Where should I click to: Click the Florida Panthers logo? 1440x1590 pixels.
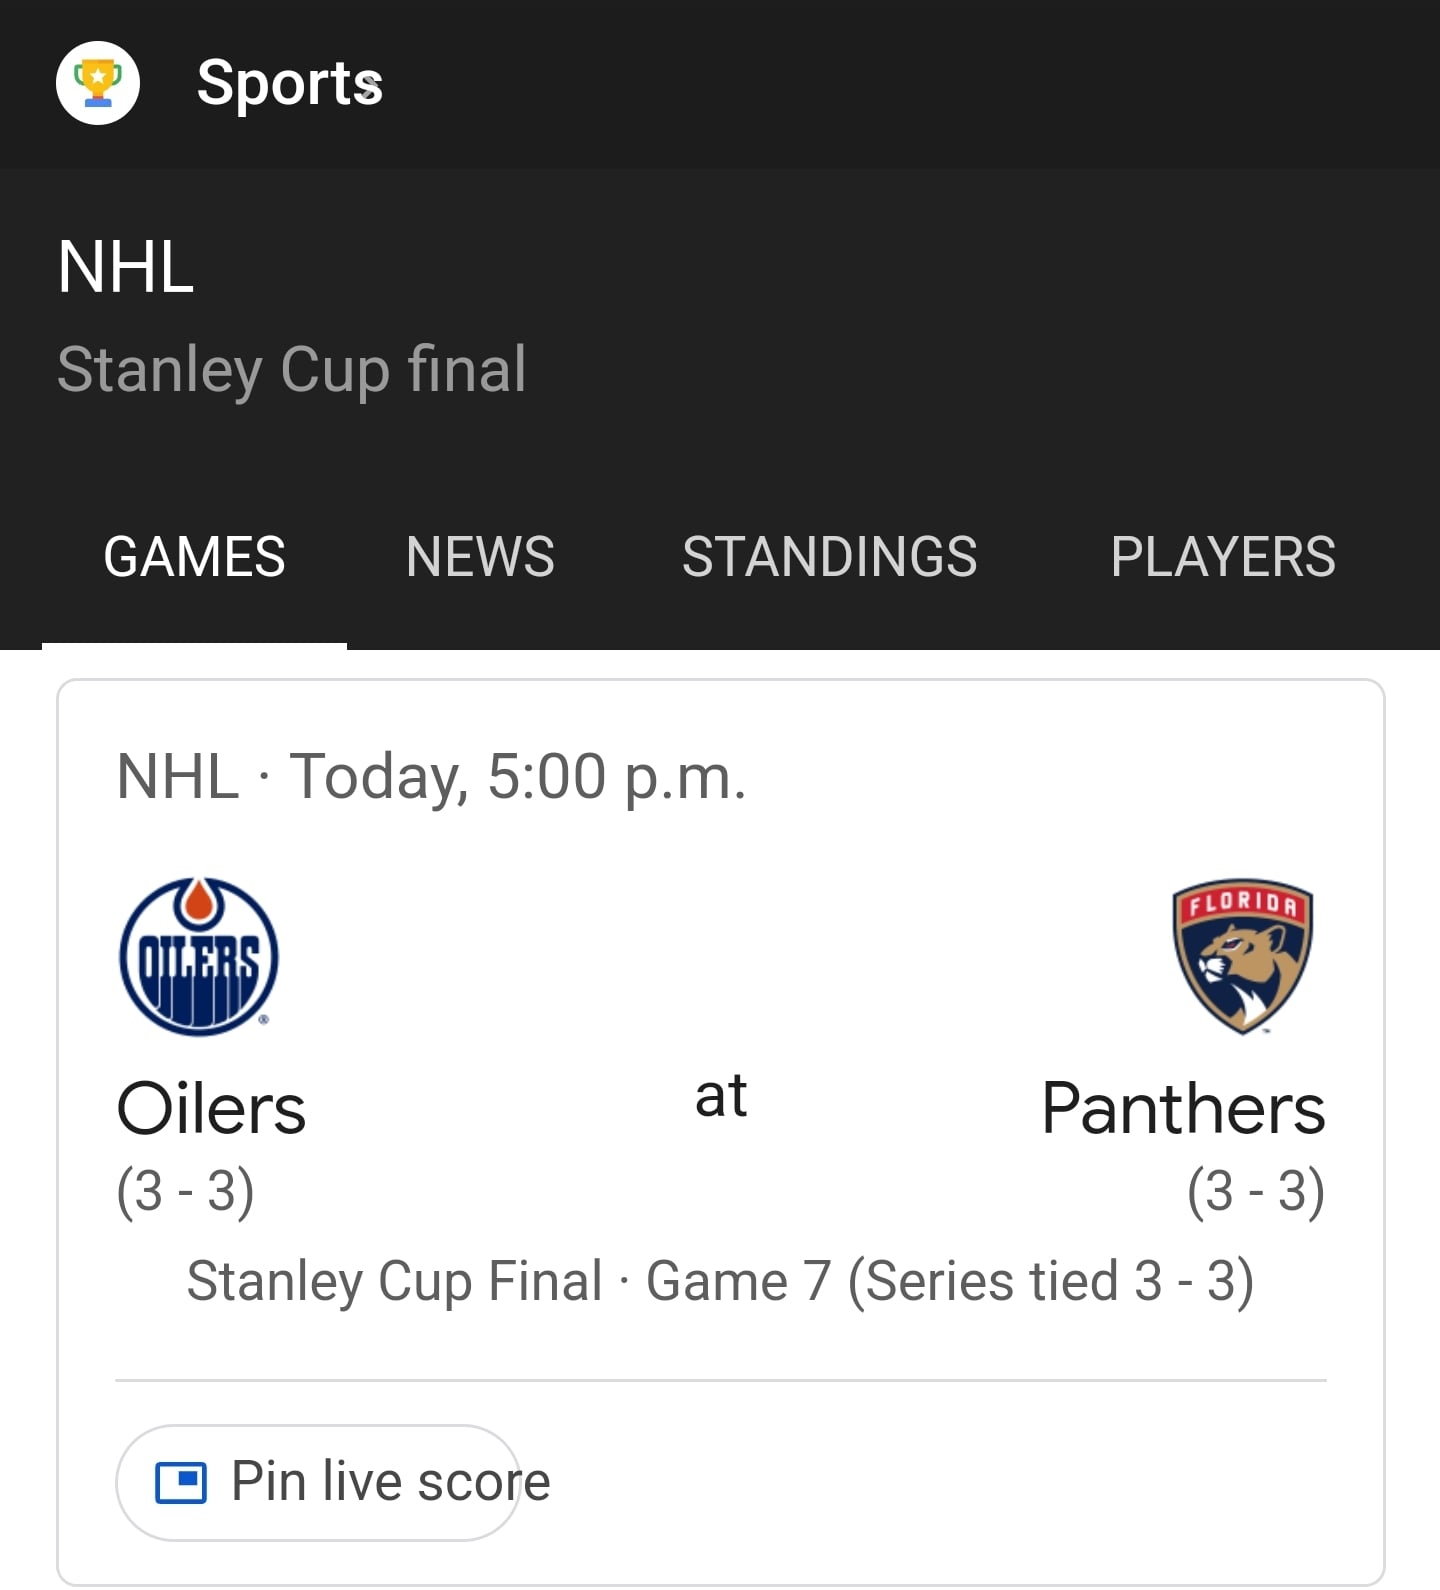[x=1243, y=956]
